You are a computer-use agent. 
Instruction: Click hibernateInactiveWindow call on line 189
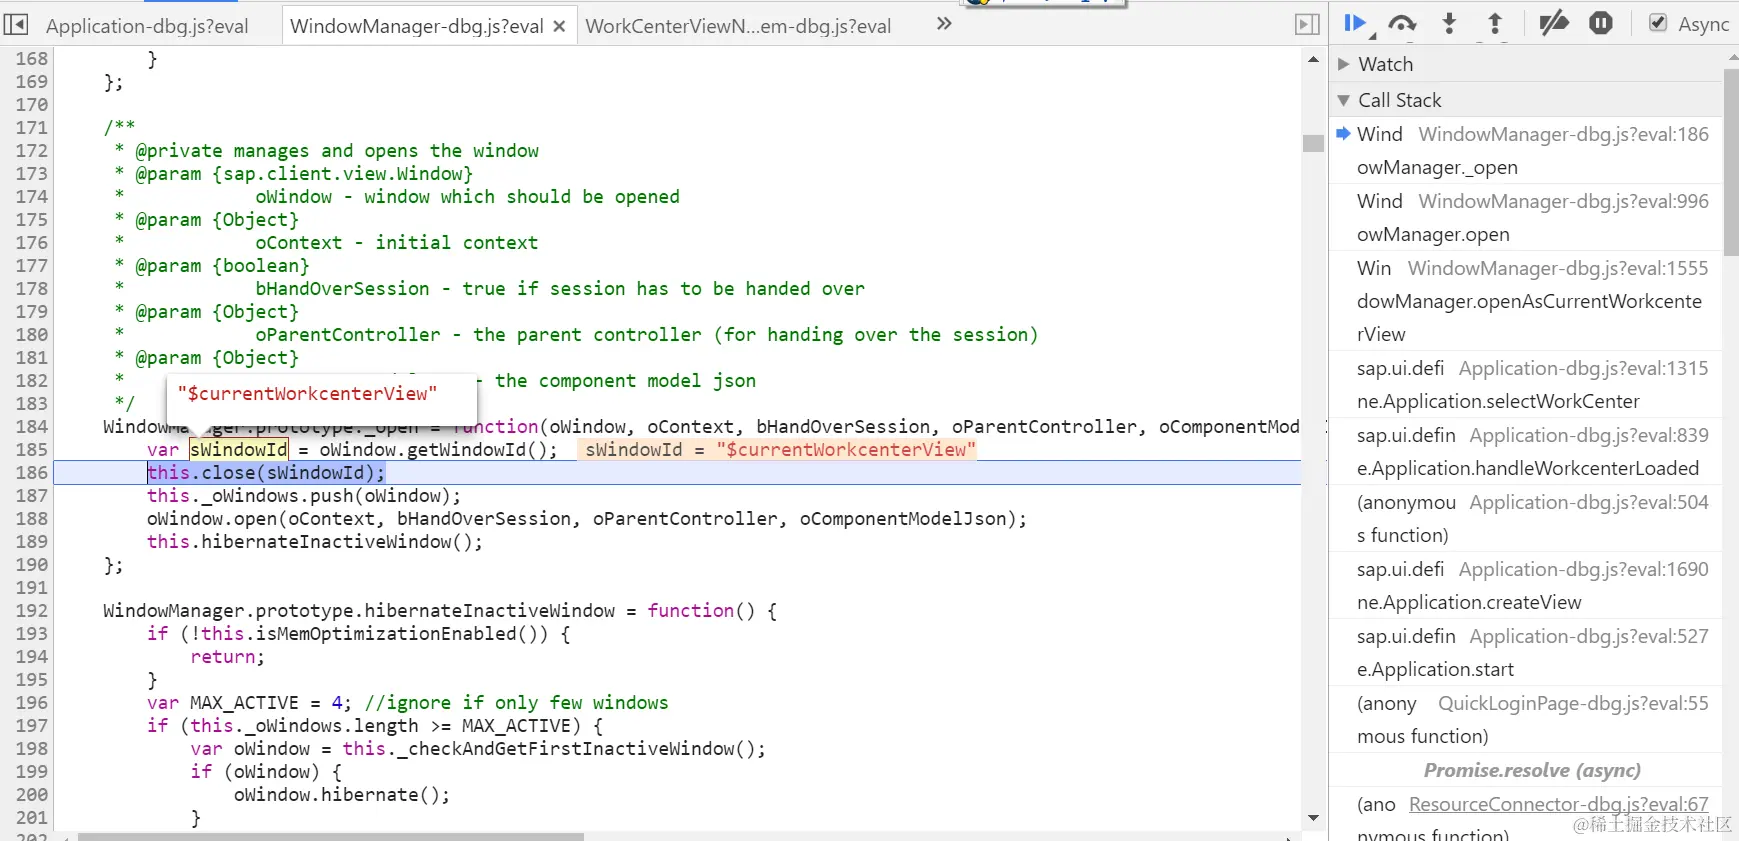click(x=315, y=541)
